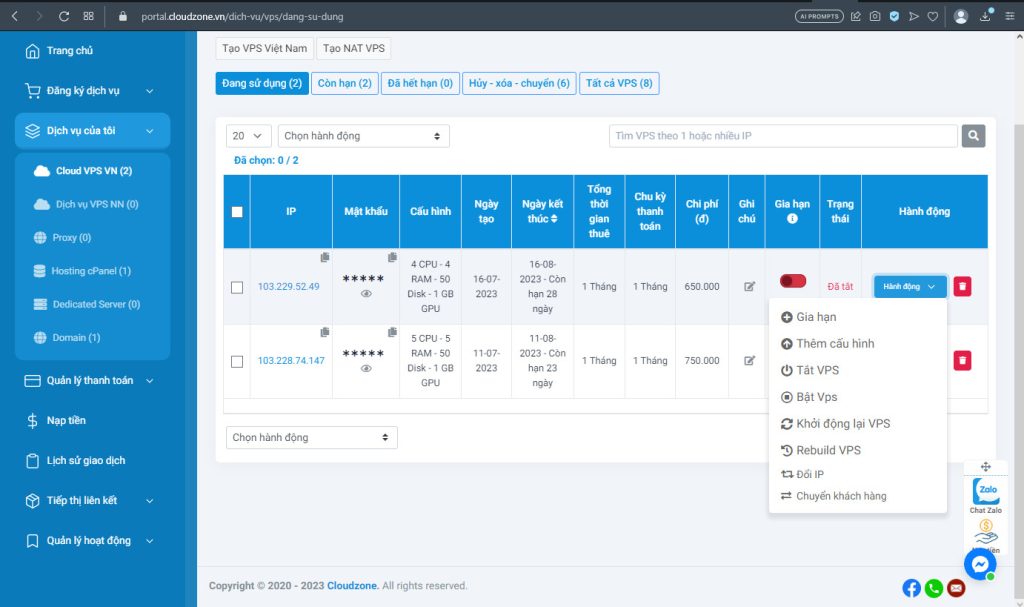The height and width of the screenshot is (607, 1024).
Task: Copy IP address 103.229.52.49 with copy icon
Action: pyautogui.click(x=325, y=258)
